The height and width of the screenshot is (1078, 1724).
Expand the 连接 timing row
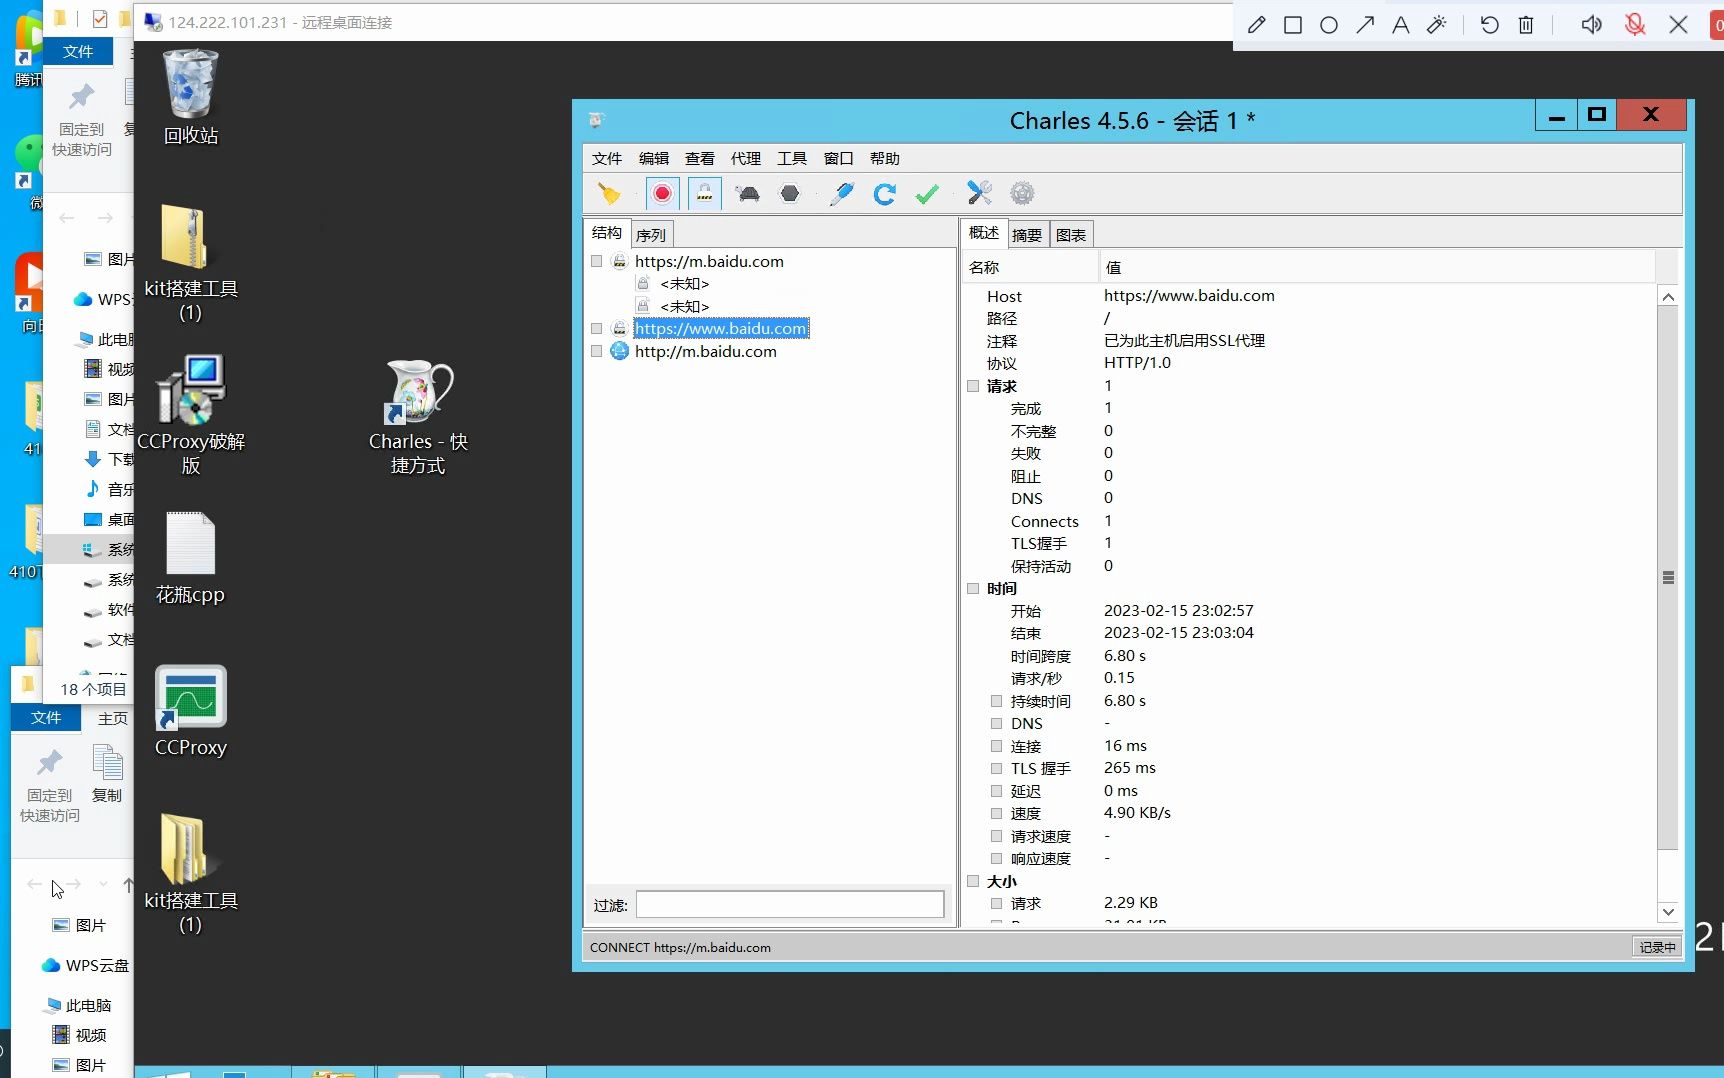click(997, 746)
